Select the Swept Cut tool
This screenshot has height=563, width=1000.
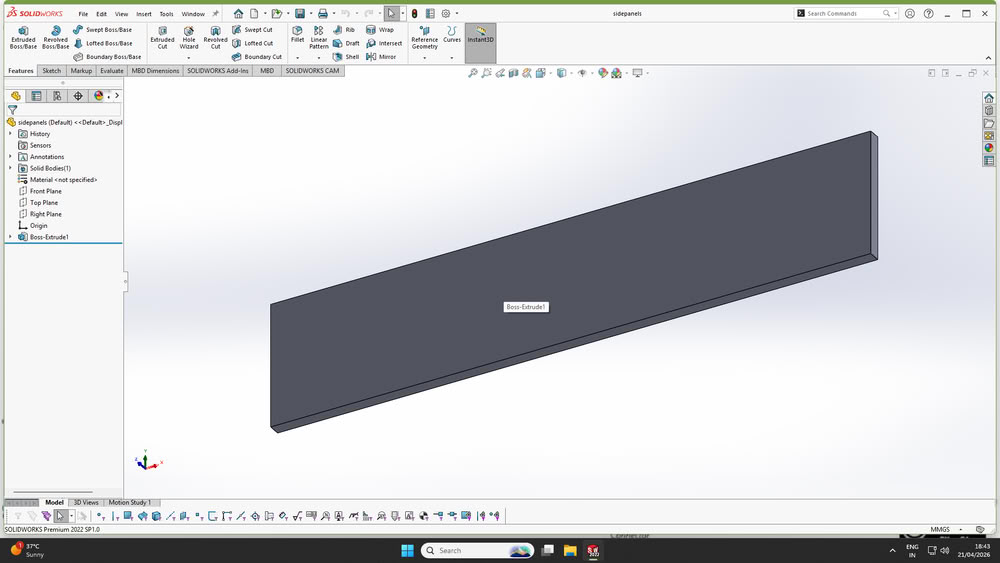(253, 29)
